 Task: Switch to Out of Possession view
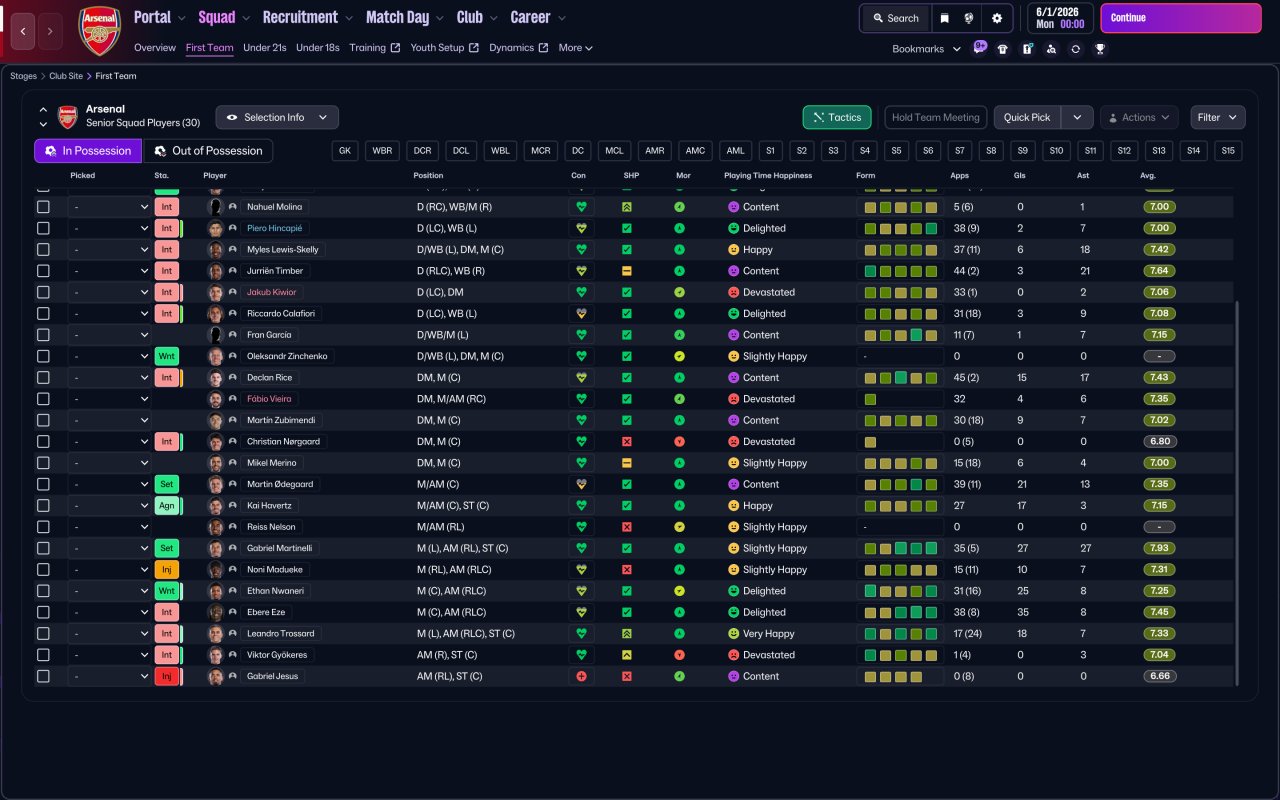coord(208,151)
